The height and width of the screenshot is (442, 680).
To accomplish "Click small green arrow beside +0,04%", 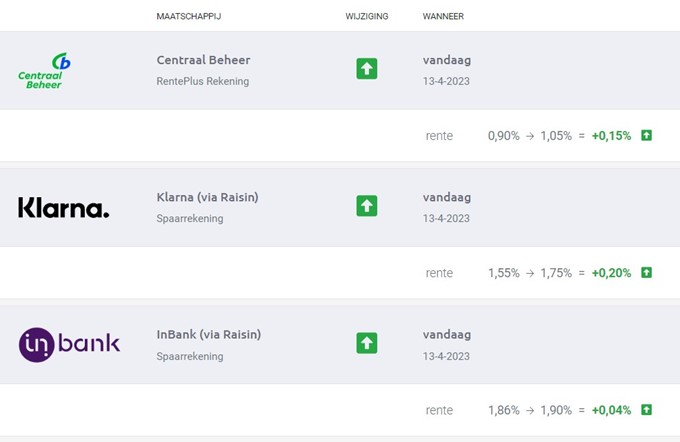I will tap(646, 409).
